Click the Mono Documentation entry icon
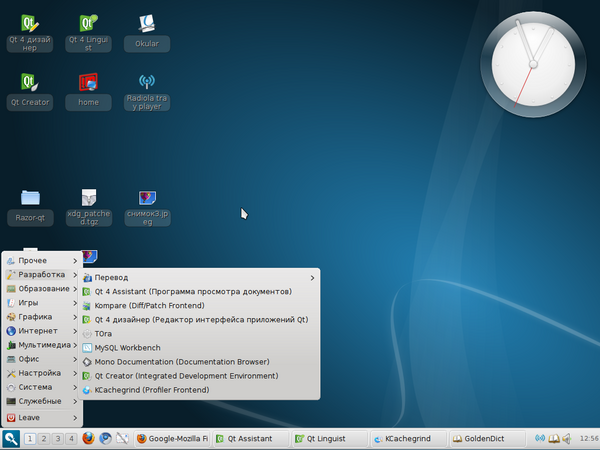The width and height of the screenshot is (600, 450). tap(87, 362)
